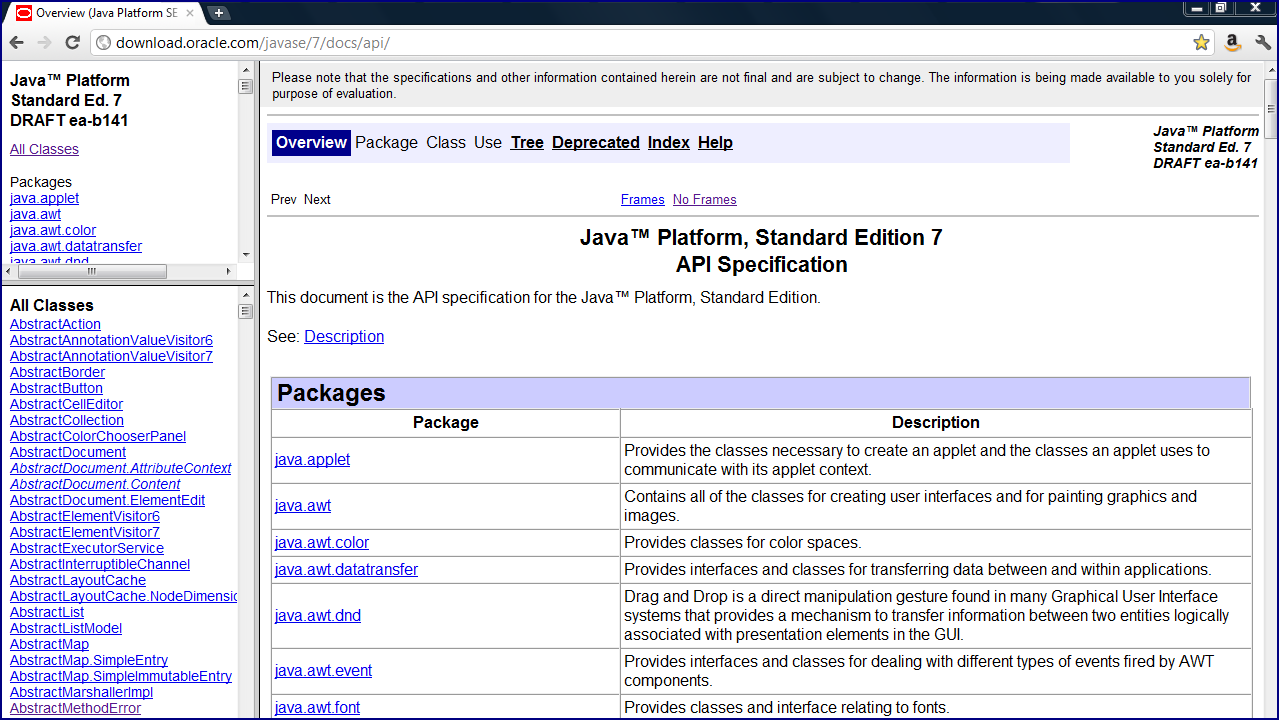Click the packages frame scroll-down arrow
This screenshot has width=1279, height=720.
coord(246,256)
